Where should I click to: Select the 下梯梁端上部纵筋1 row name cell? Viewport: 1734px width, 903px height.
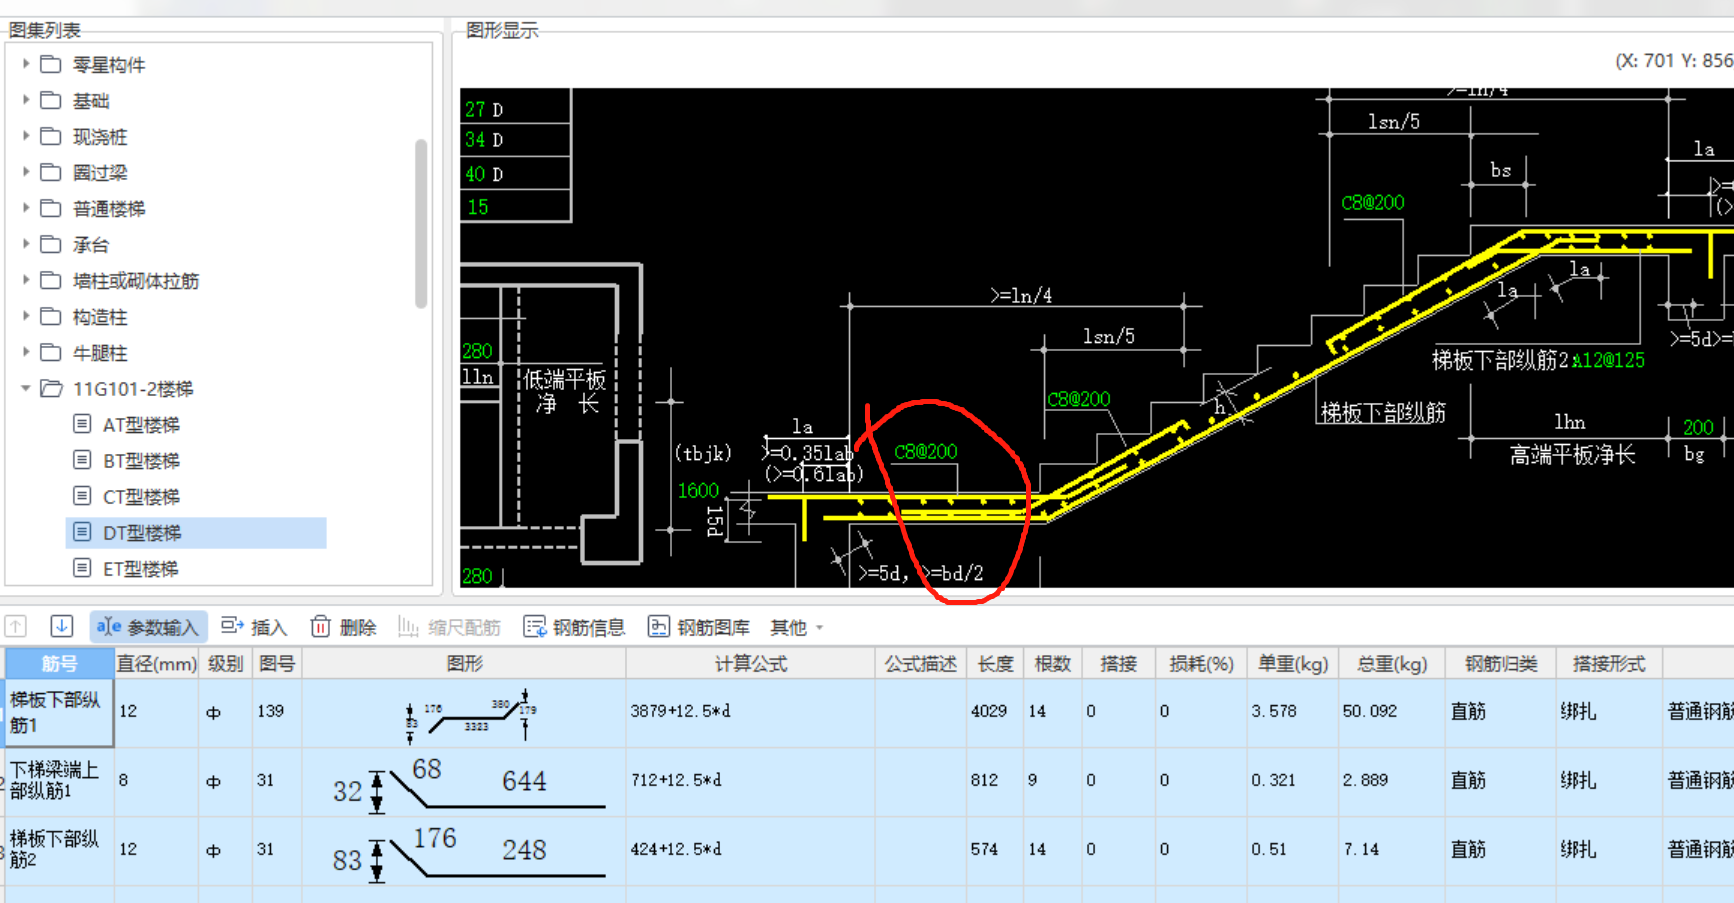pyautogui.click(x=59, y=780)
